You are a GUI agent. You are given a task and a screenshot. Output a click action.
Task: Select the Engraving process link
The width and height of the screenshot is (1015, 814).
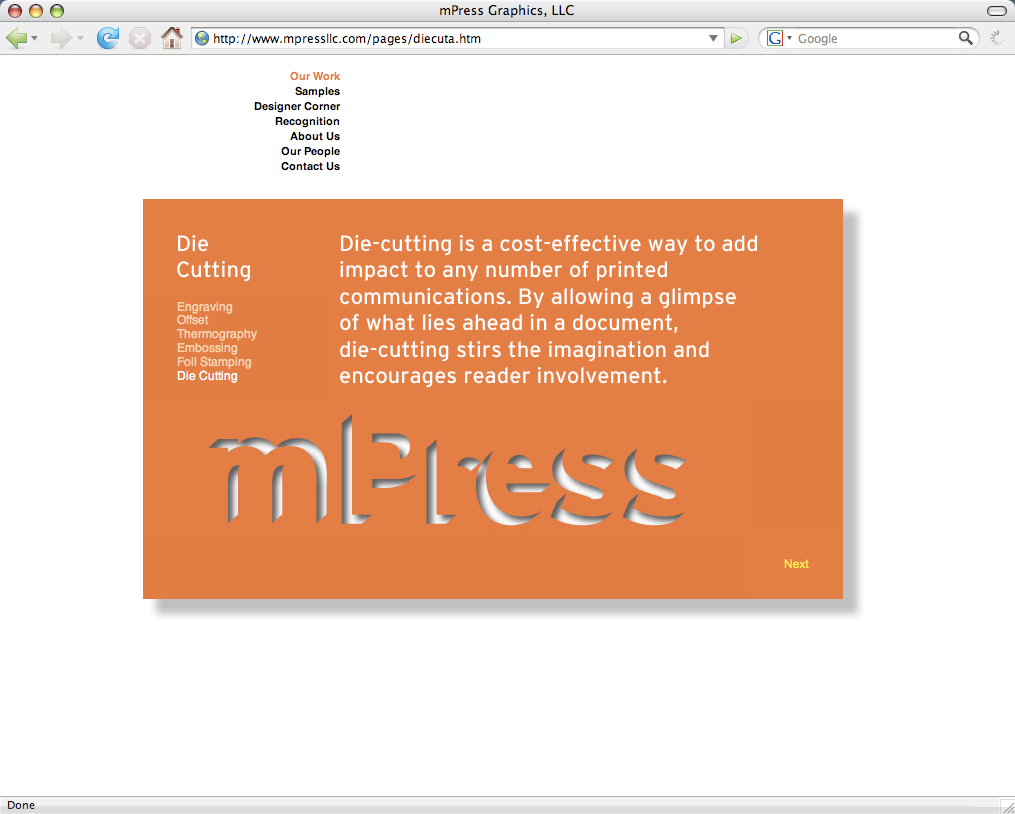point(205,307)
